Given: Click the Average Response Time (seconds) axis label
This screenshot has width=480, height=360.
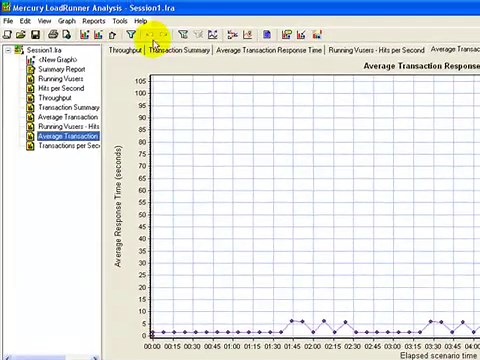Looking at the screenshot, I should click(118, 206).
